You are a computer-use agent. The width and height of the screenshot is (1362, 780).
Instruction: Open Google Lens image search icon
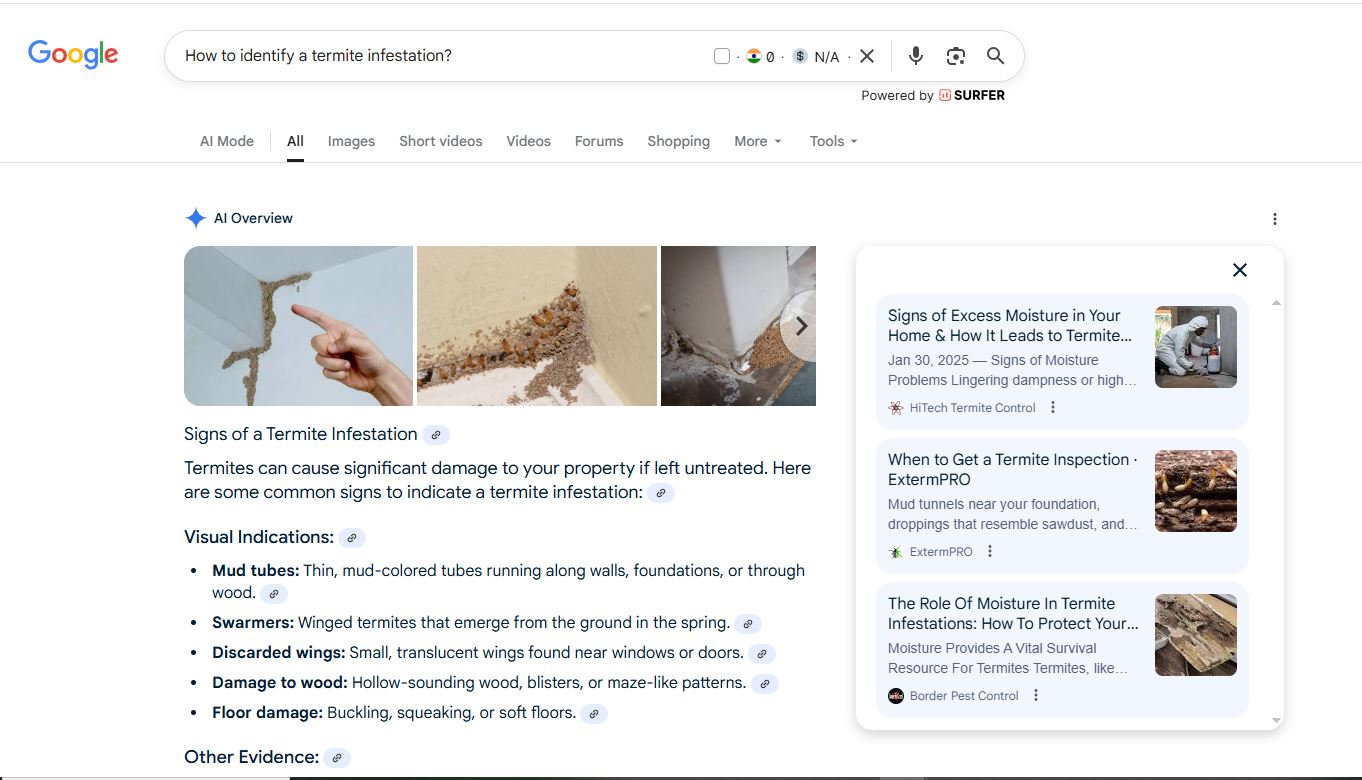[x=955, y=56]
